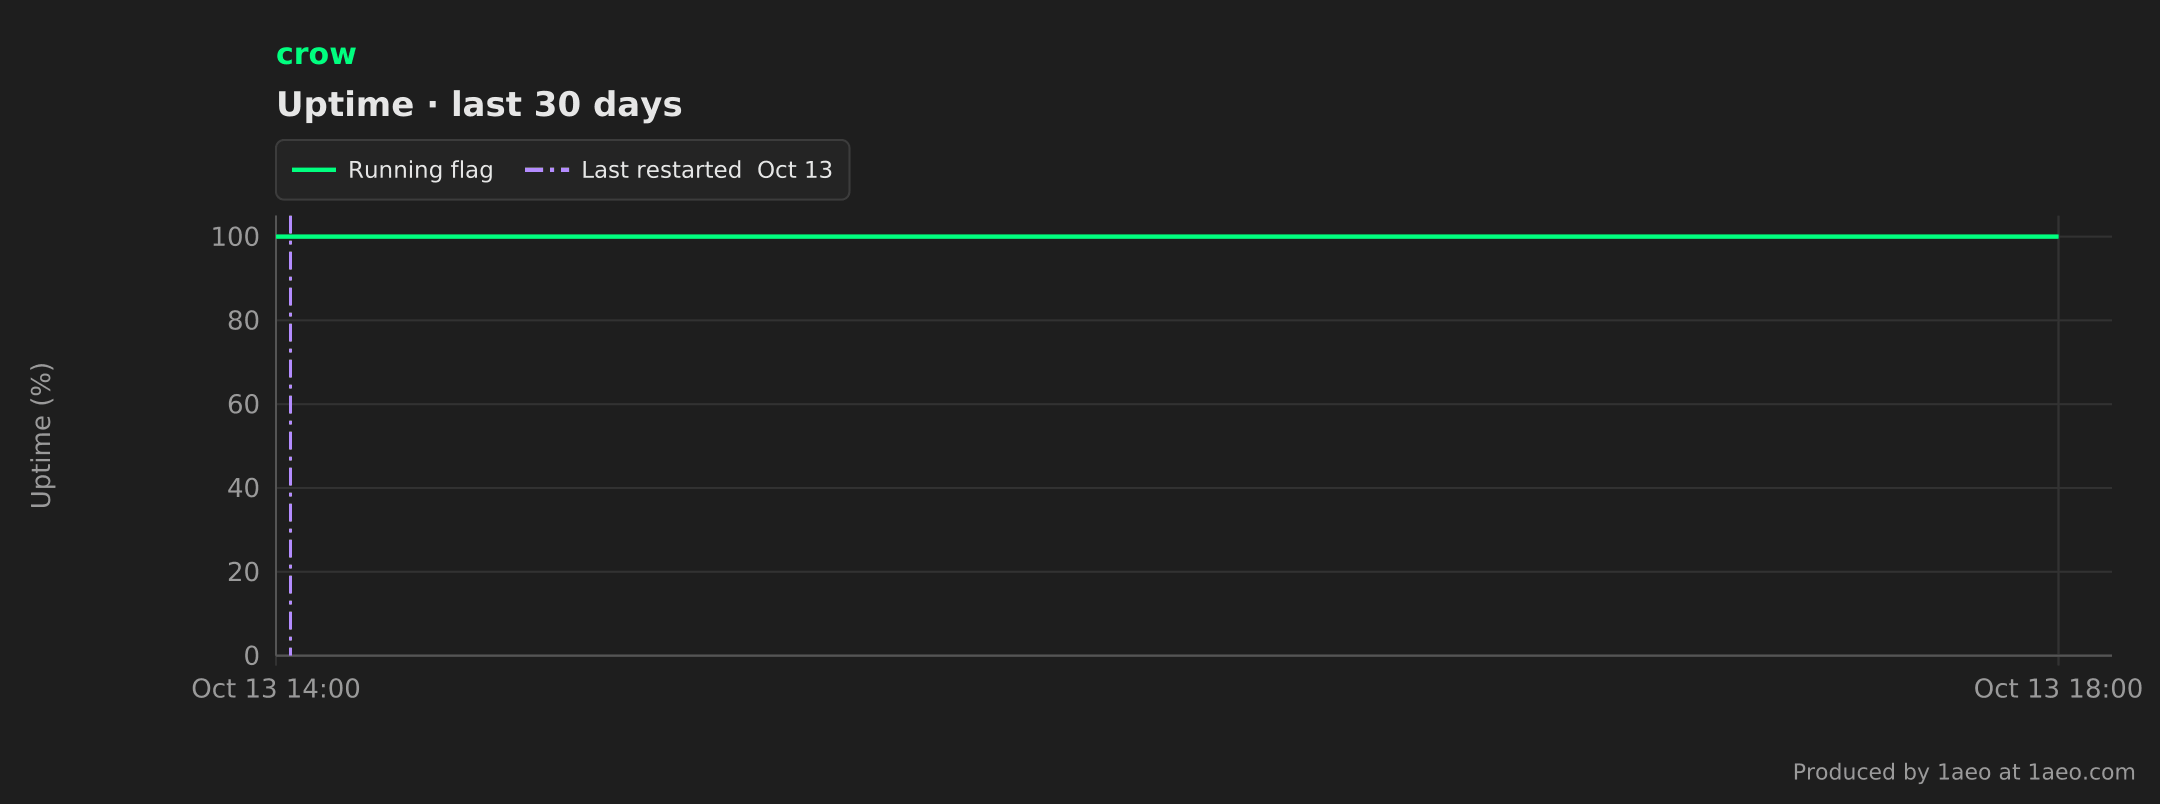
Task: Click the 60 tick on the y-axis
Action: tap(243, 405)
